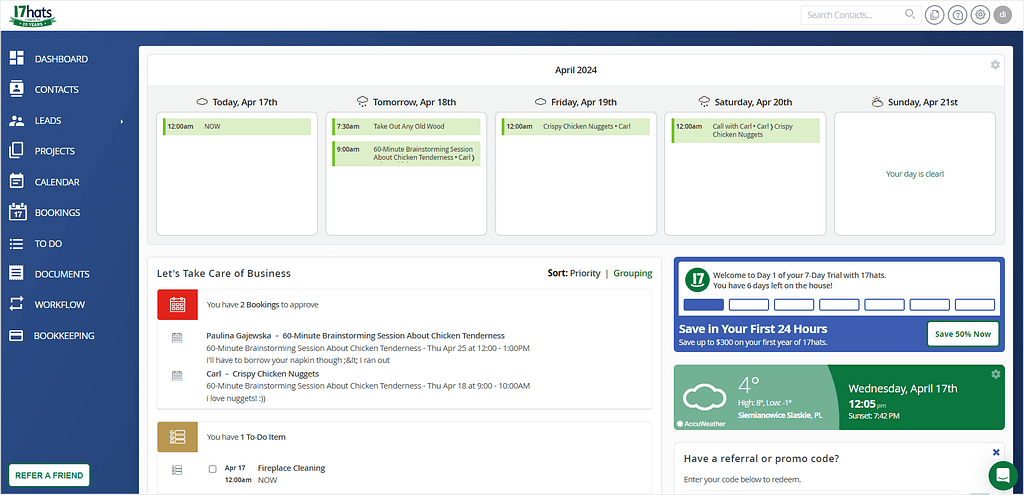The height and width of the screenshot is (495, 1024).
Task: Click Your day is clear! message
Action: coord(915,174)
